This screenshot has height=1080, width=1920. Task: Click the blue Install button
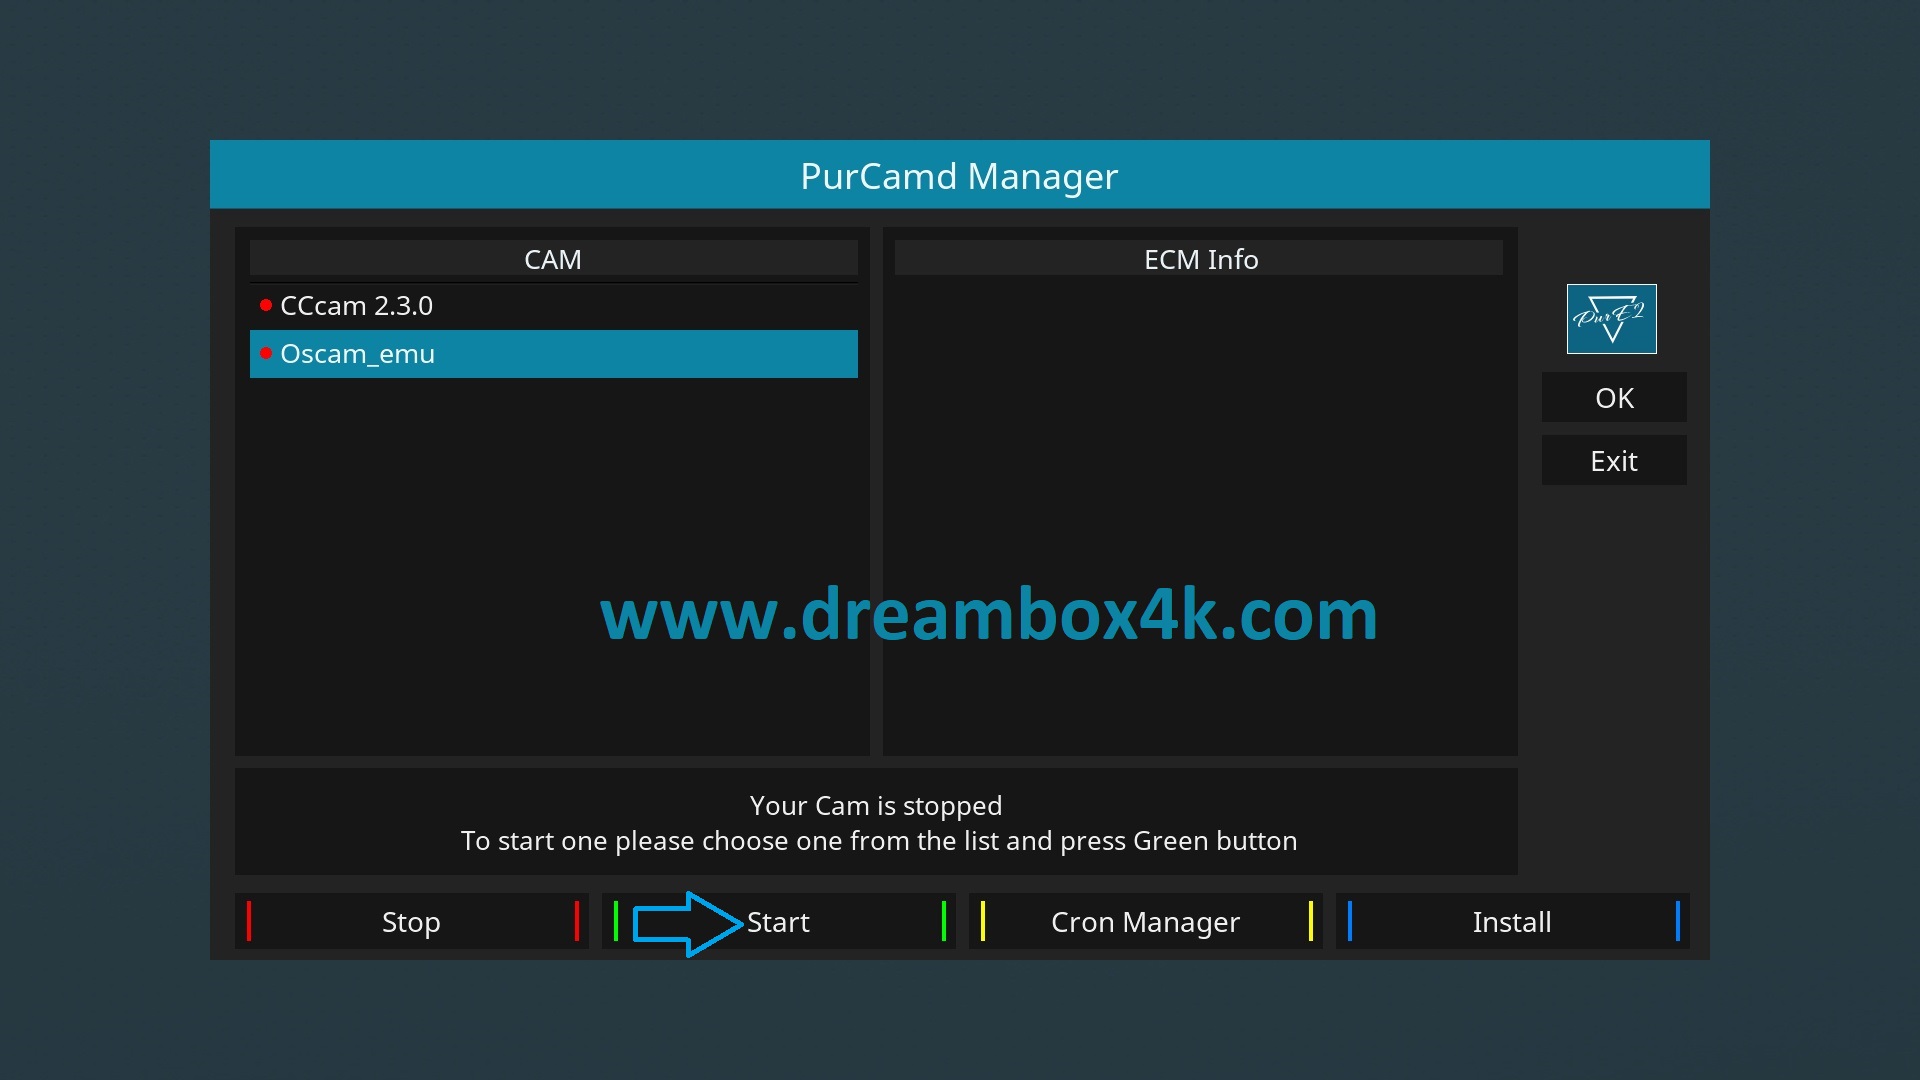[1512, 921]
